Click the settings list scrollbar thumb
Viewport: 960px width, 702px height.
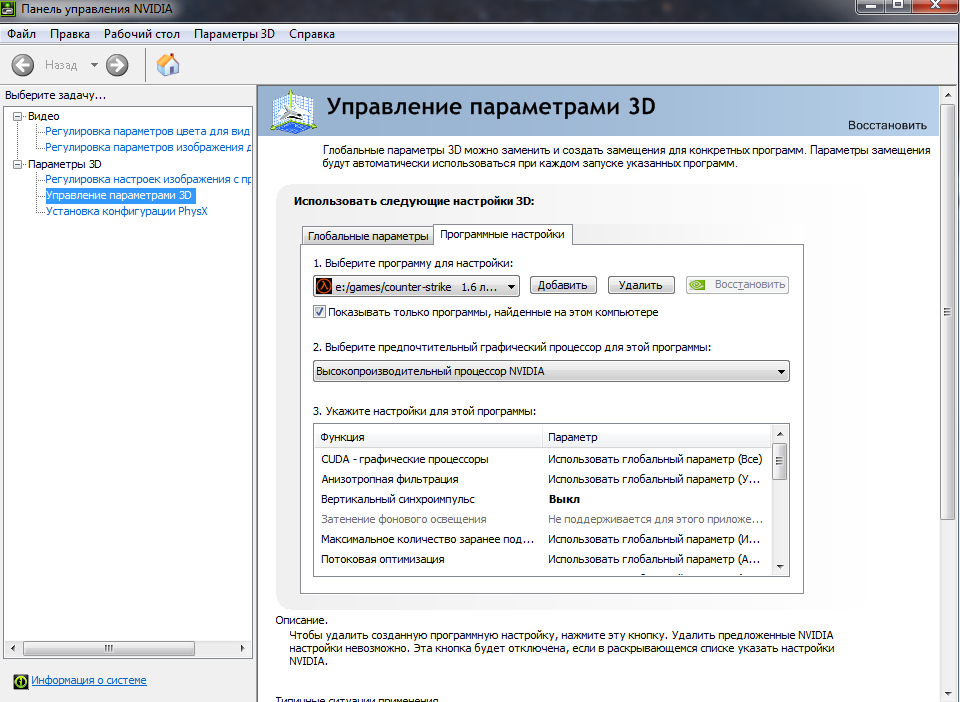(780, 461)
